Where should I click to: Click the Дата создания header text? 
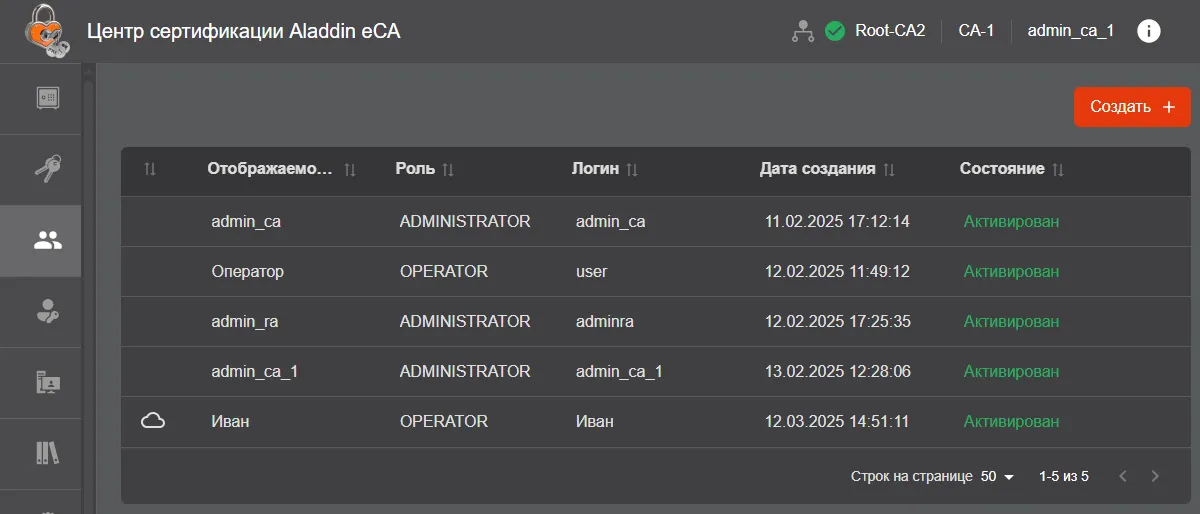pos(818,169)
